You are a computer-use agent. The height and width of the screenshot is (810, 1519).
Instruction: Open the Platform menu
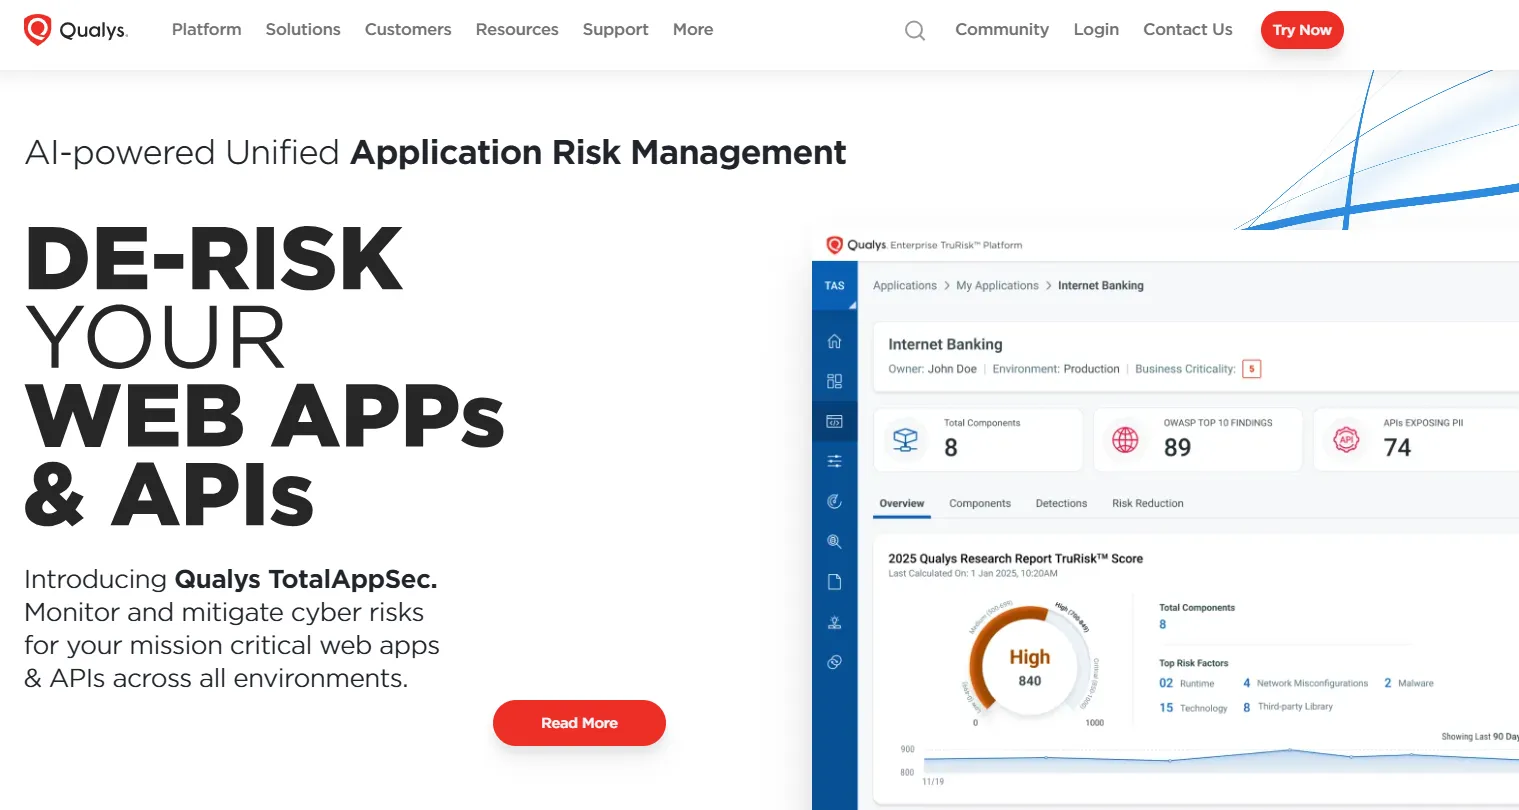(x=207, y=30)
